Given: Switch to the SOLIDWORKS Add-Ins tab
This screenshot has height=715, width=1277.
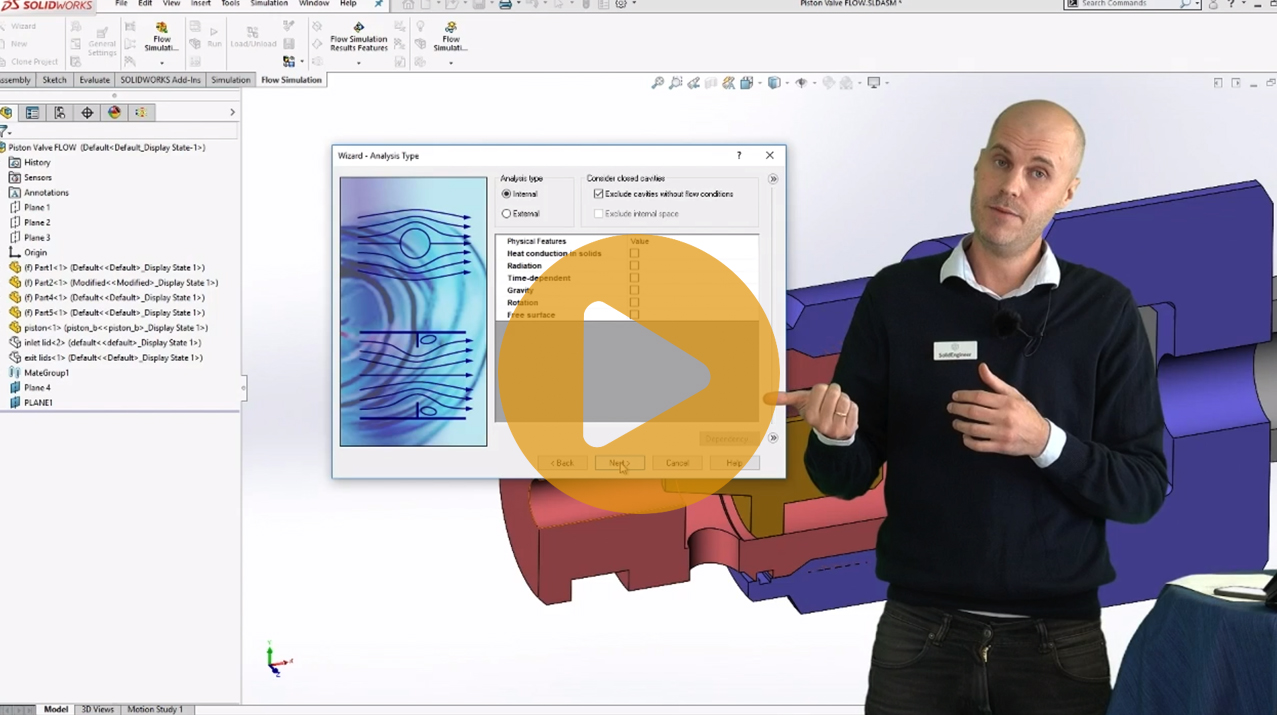Looking at the screenshot, I should 160,80.
